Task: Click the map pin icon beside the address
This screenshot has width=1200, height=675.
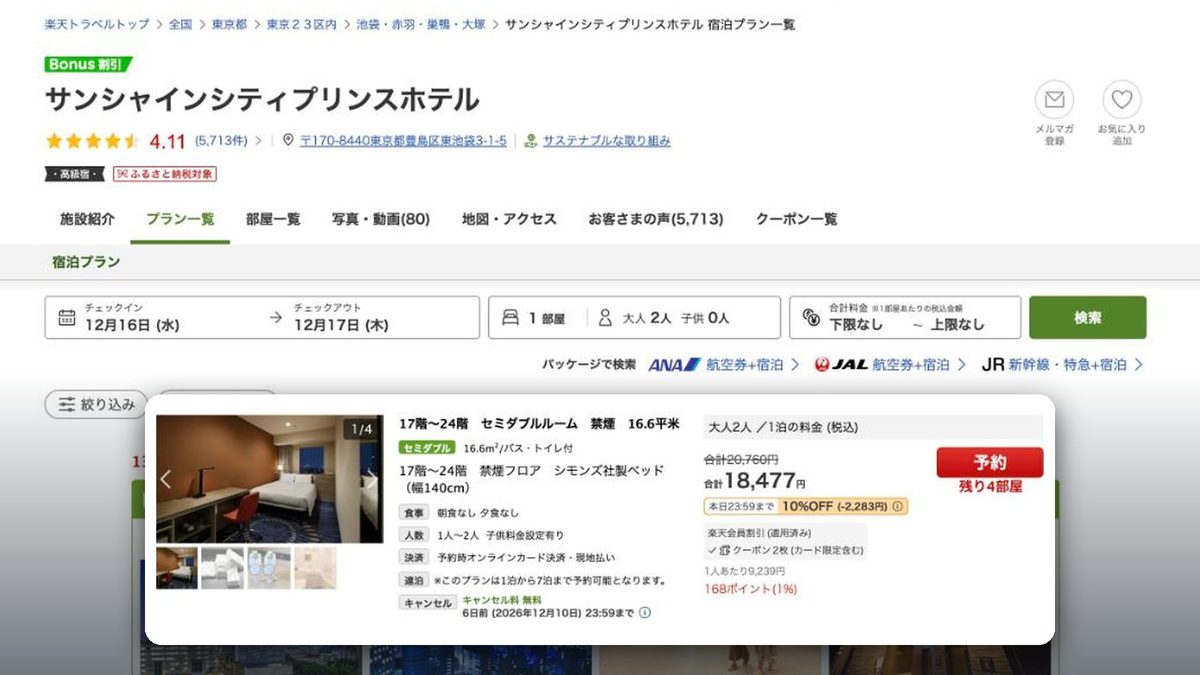Action: coord(288,141)
